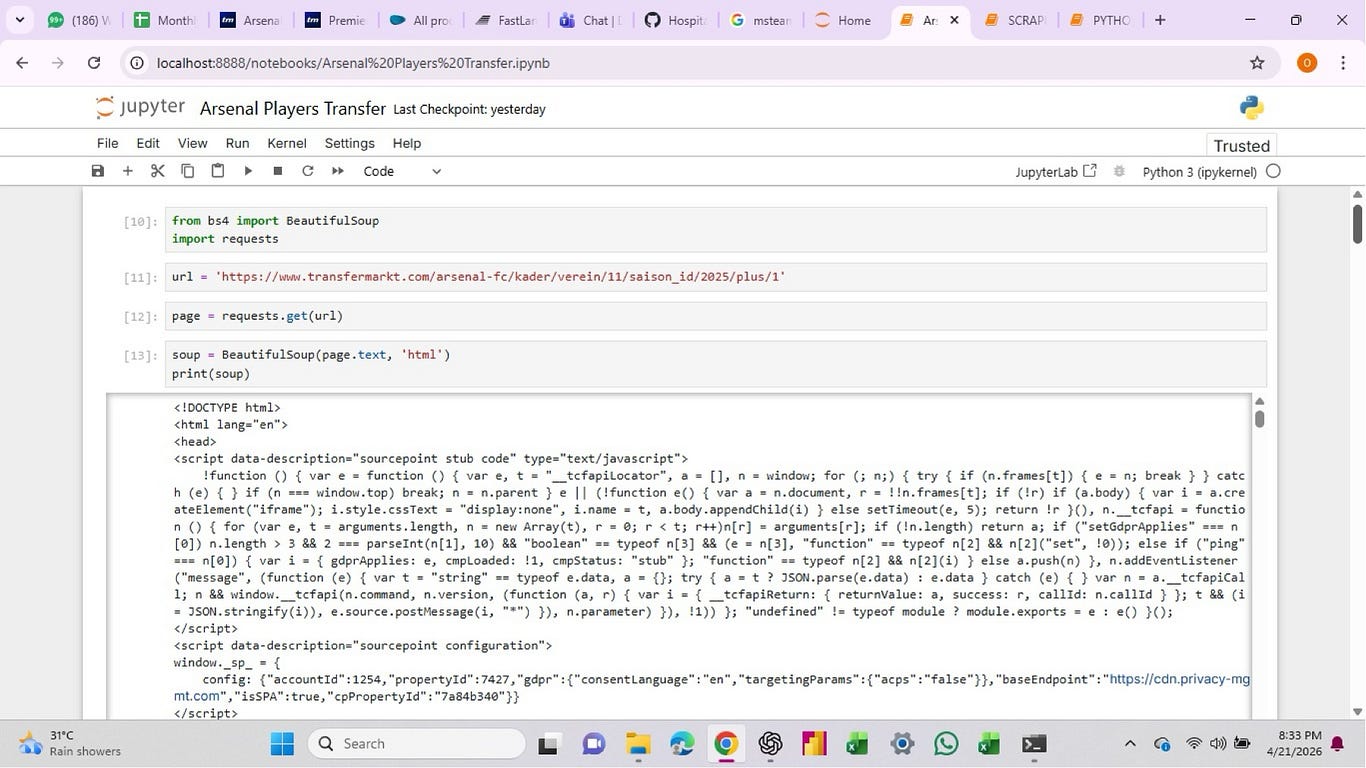The width and height of the screenshot is (1366, 768).
Task: Open the browser tab search dropdown arrow
Action: click(x=21, y=20)
